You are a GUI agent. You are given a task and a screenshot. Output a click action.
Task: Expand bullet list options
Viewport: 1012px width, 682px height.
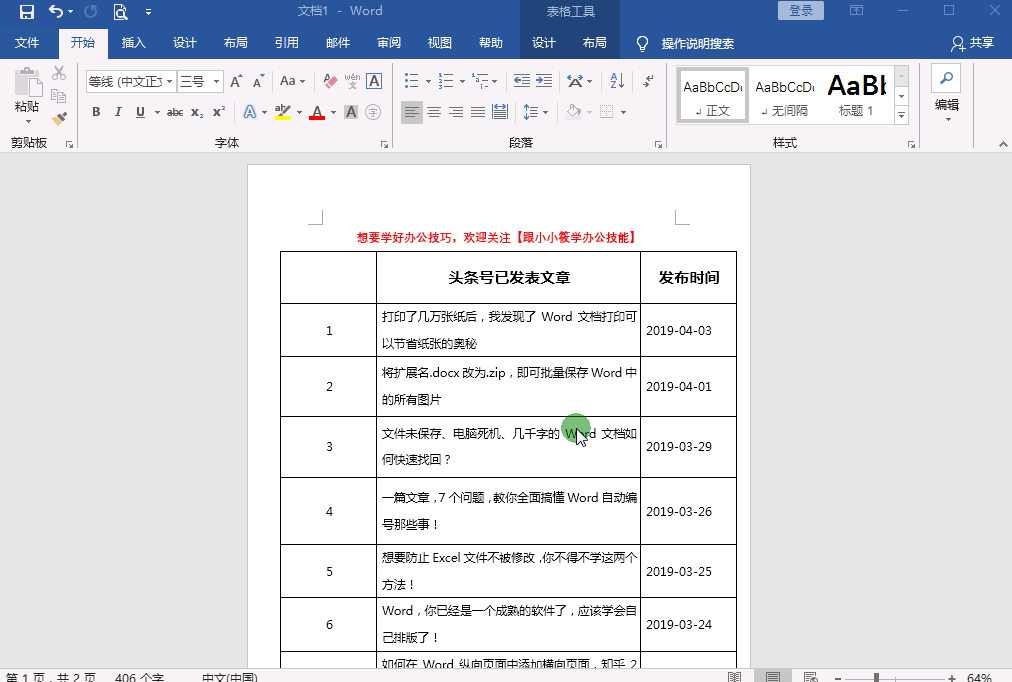429,81
